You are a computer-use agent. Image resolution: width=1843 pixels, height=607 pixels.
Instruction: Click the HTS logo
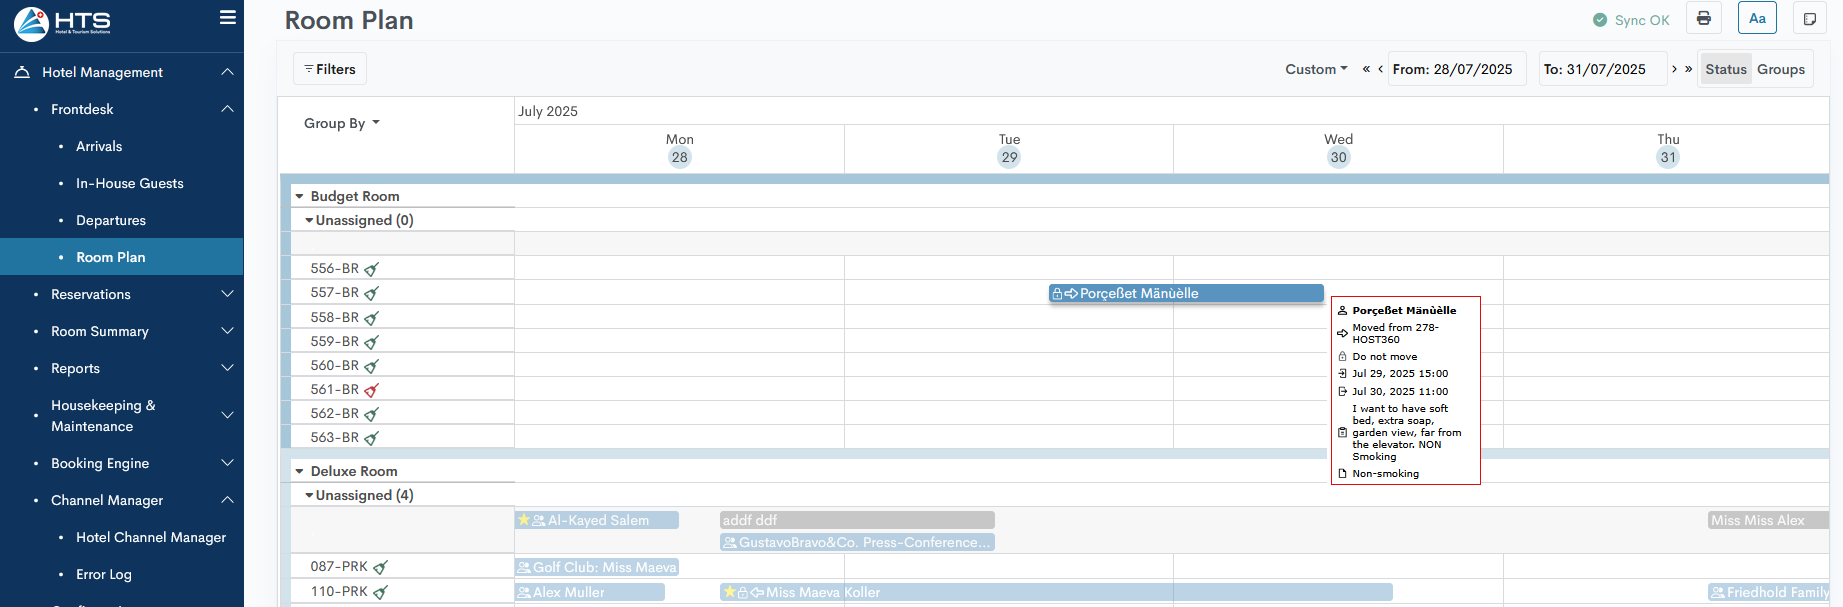click(62, 23)
